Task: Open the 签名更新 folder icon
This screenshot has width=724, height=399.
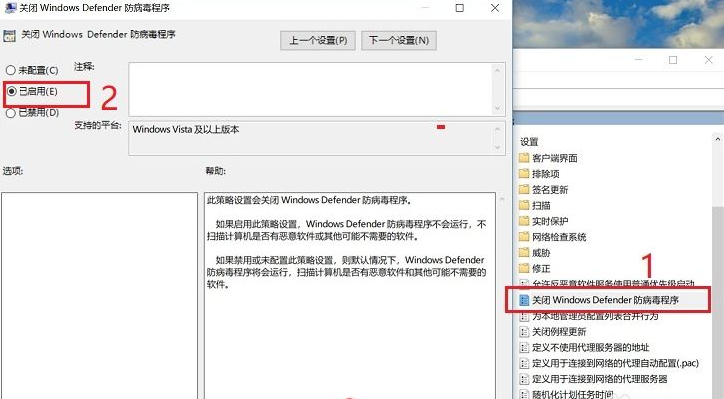Action: [524, 189]
